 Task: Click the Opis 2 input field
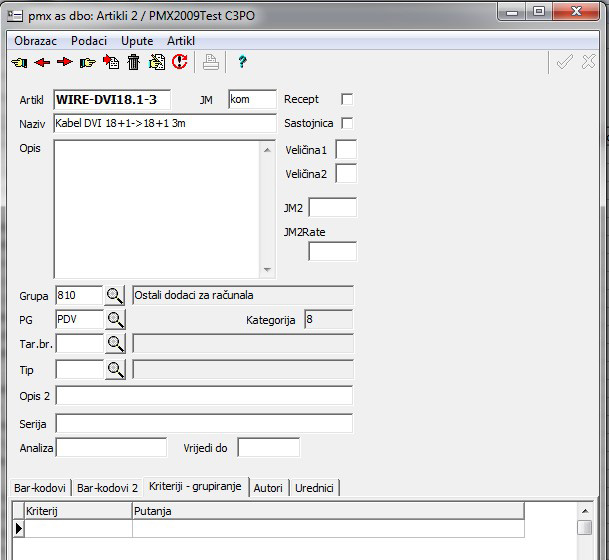204,395
